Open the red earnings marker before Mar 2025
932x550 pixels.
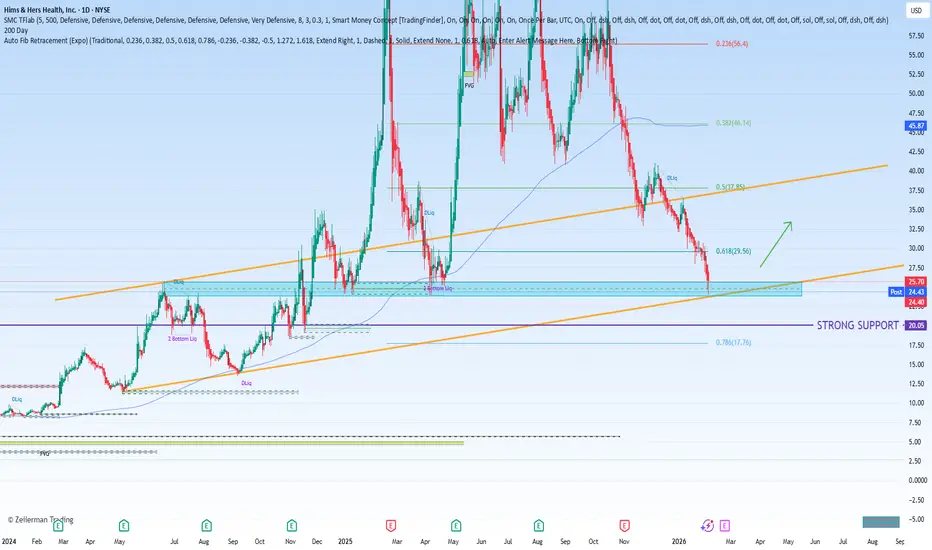tap(391, 526)
